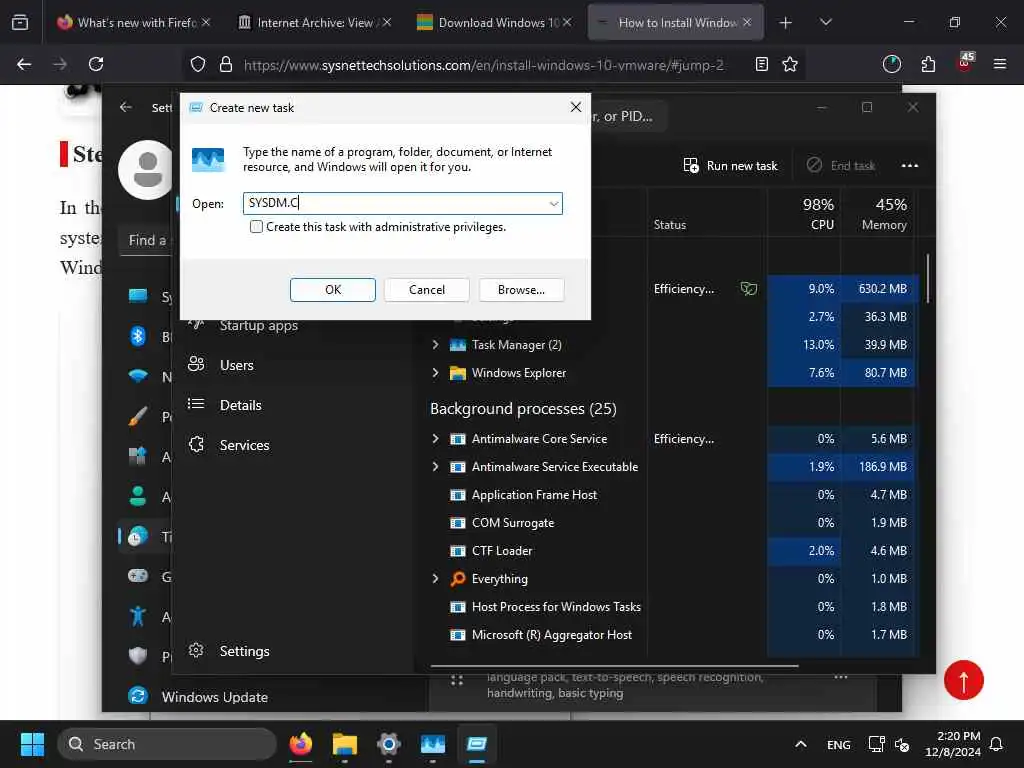
Task: Show hidden system tray icons chevron
Action: coord(801,744)
